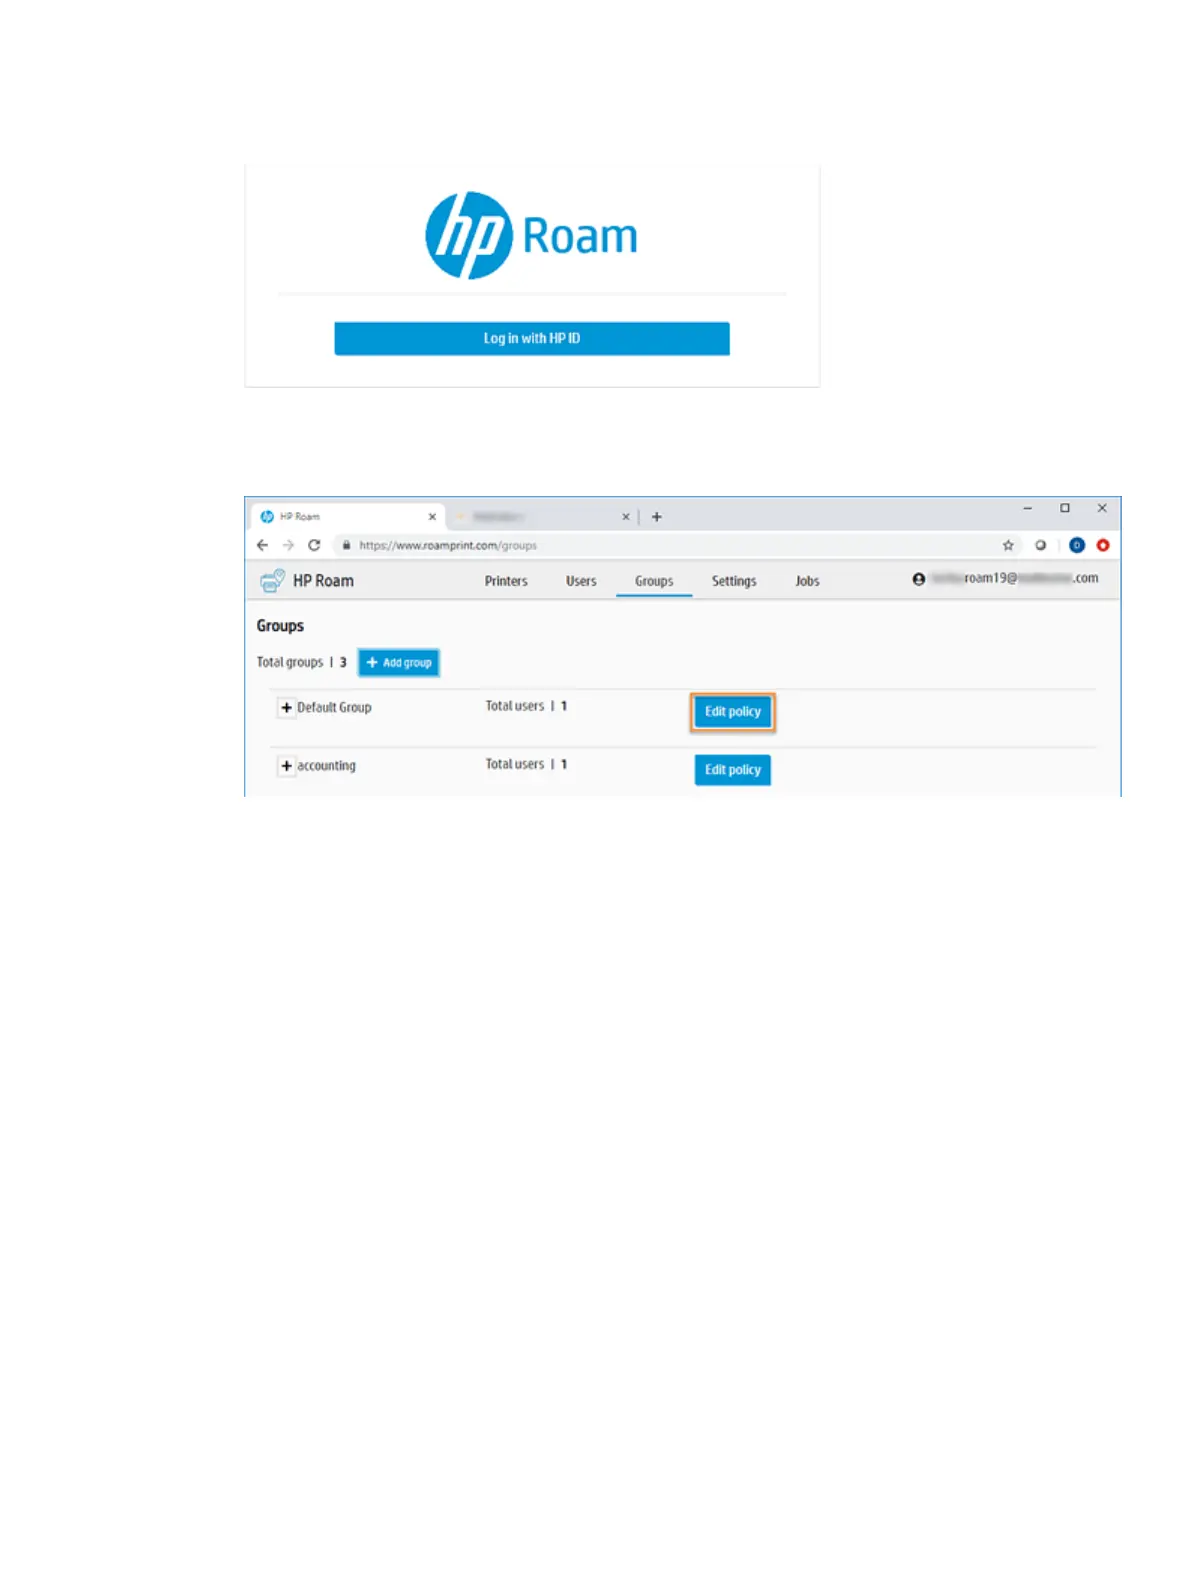Edit policy for the accounting group
The image size is (1189, 1584).
[x=732, y=770]
